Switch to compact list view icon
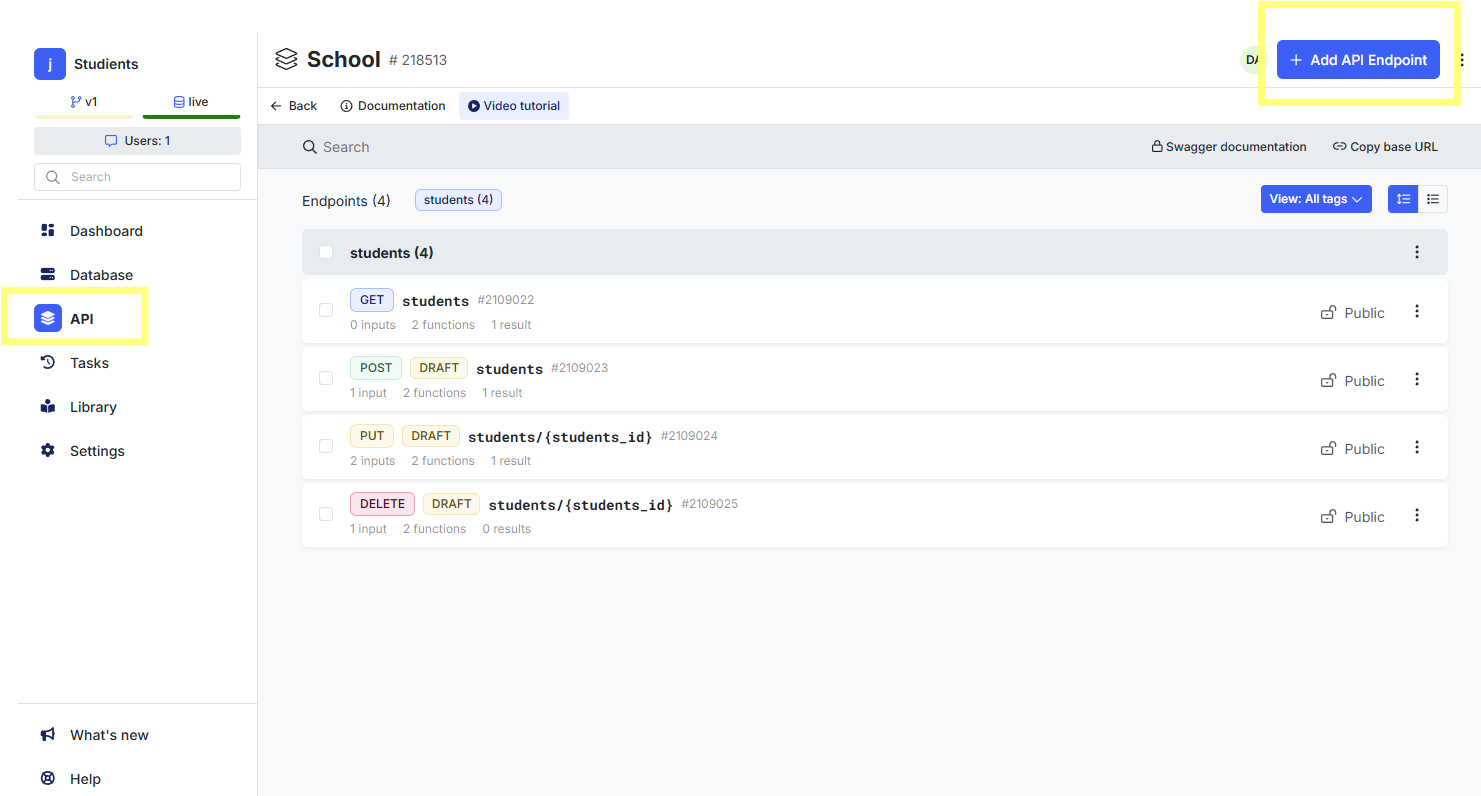The width and height of the screenshot is (1481, 796). (1433, 199)
